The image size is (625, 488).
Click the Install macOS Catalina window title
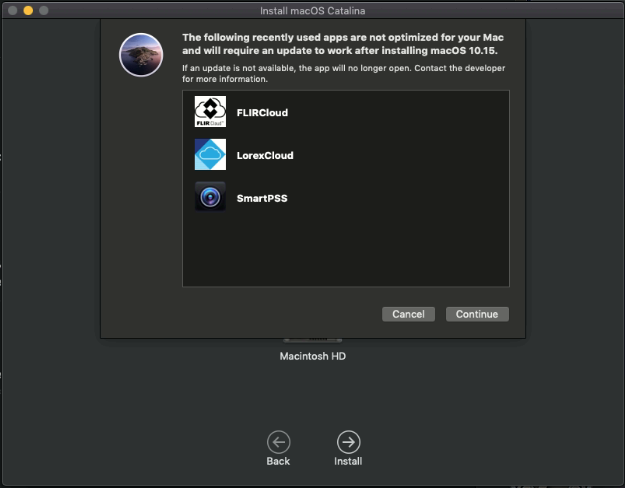point(312,11)
